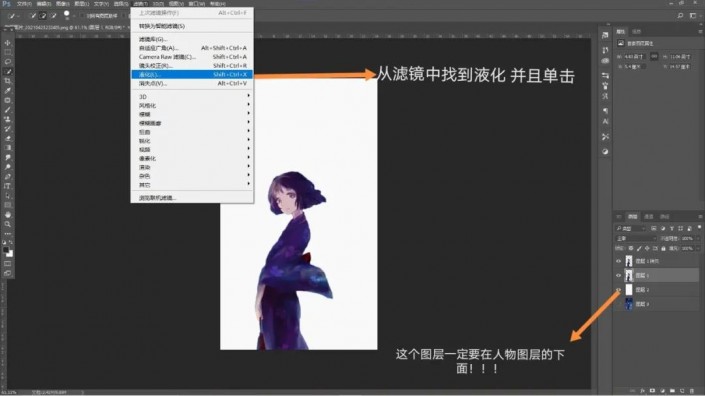
Task: Choose 滤镜库 (Filter Gallery) menu entry
Action: click(192, 39)
